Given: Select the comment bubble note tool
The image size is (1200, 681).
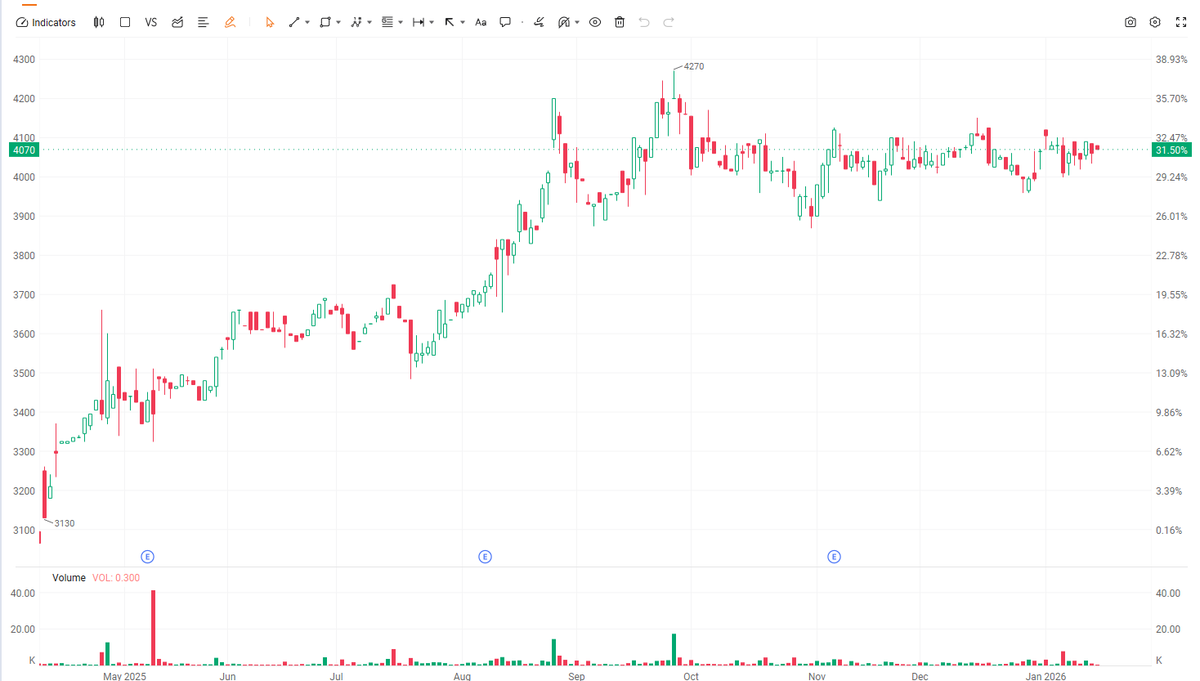Looking at the screenshot, I should tap(505, 22).
